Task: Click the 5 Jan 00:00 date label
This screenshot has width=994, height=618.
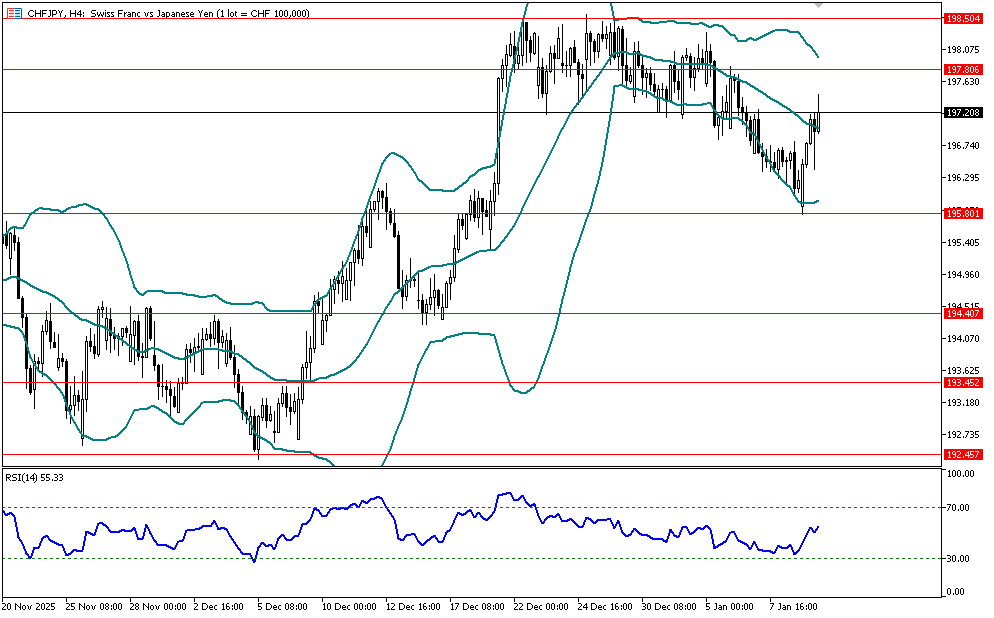Action: tap(729, 606)
